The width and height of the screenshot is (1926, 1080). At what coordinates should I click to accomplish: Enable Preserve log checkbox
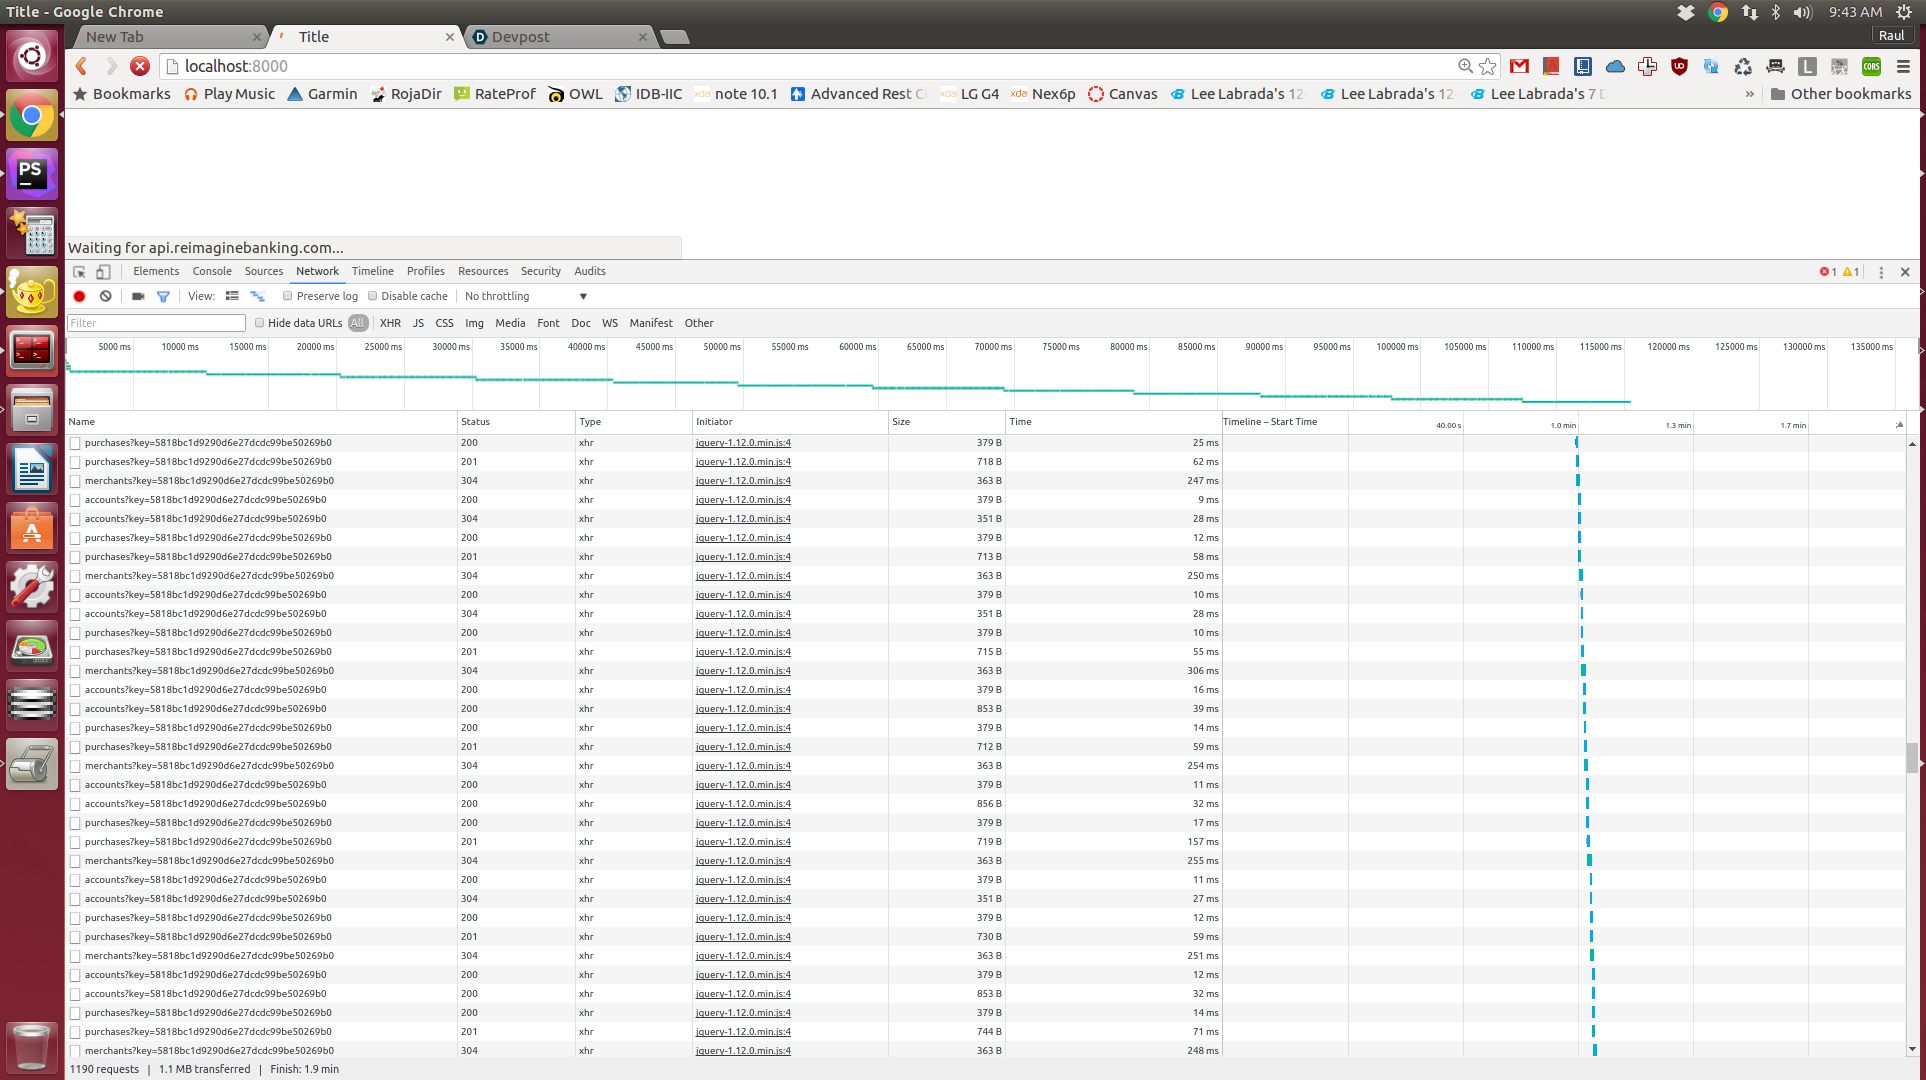288,296
